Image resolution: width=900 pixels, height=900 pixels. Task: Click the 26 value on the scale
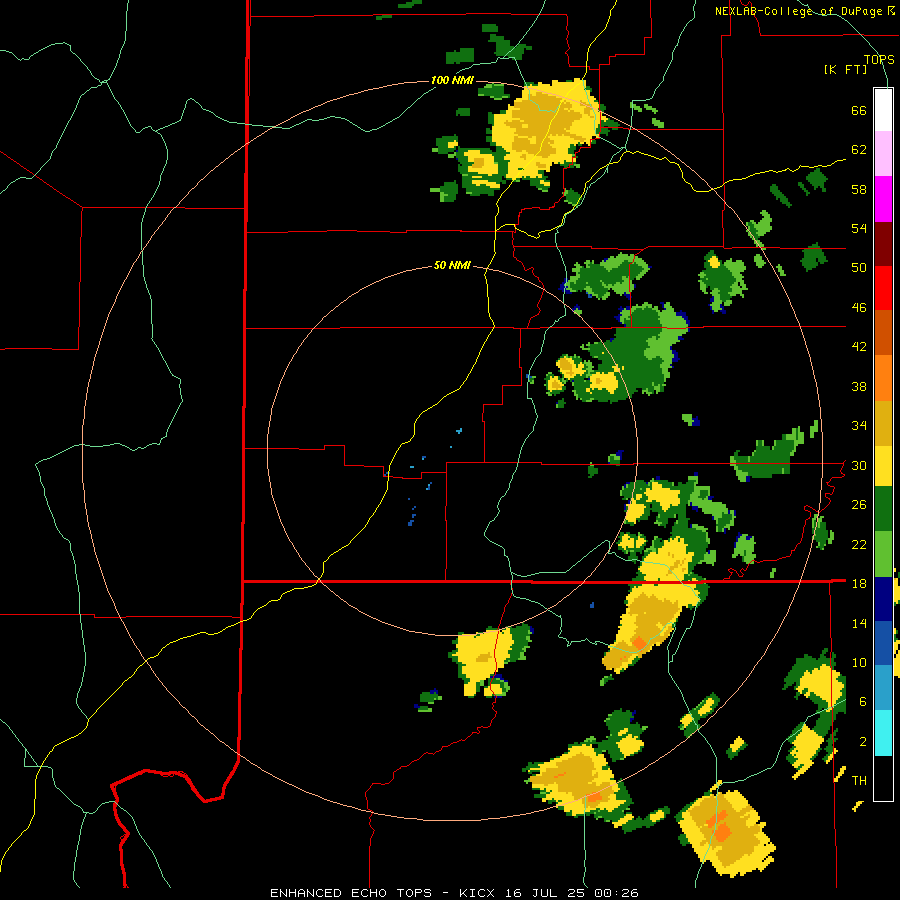tap(859, 505)
